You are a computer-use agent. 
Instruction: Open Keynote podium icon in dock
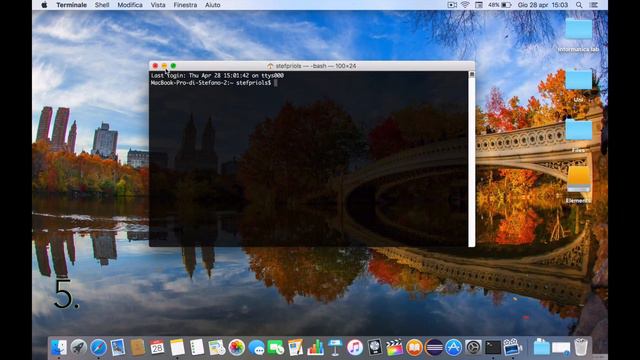coord(335,347)
